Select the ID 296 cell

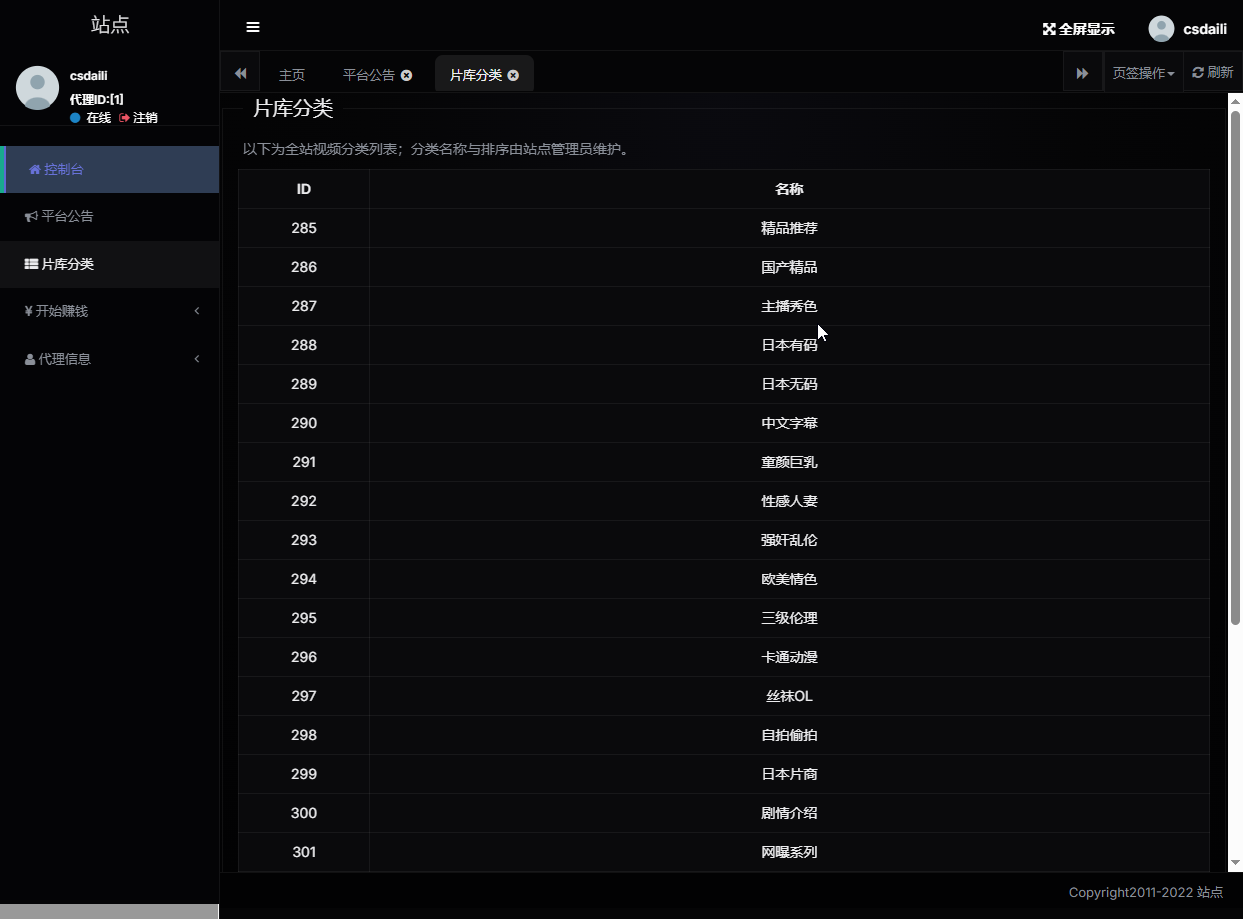coord(304,657)
